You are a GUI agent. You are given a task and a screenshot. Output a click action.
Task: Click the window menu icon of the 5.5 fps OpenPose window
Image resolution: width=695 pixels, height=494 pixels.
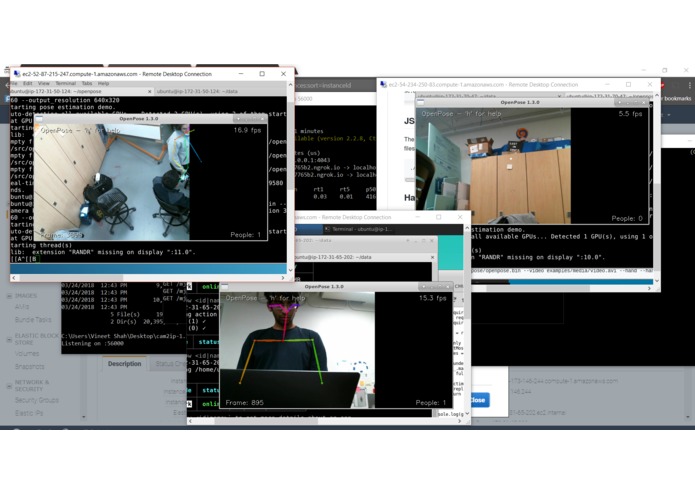coord(421,102)
